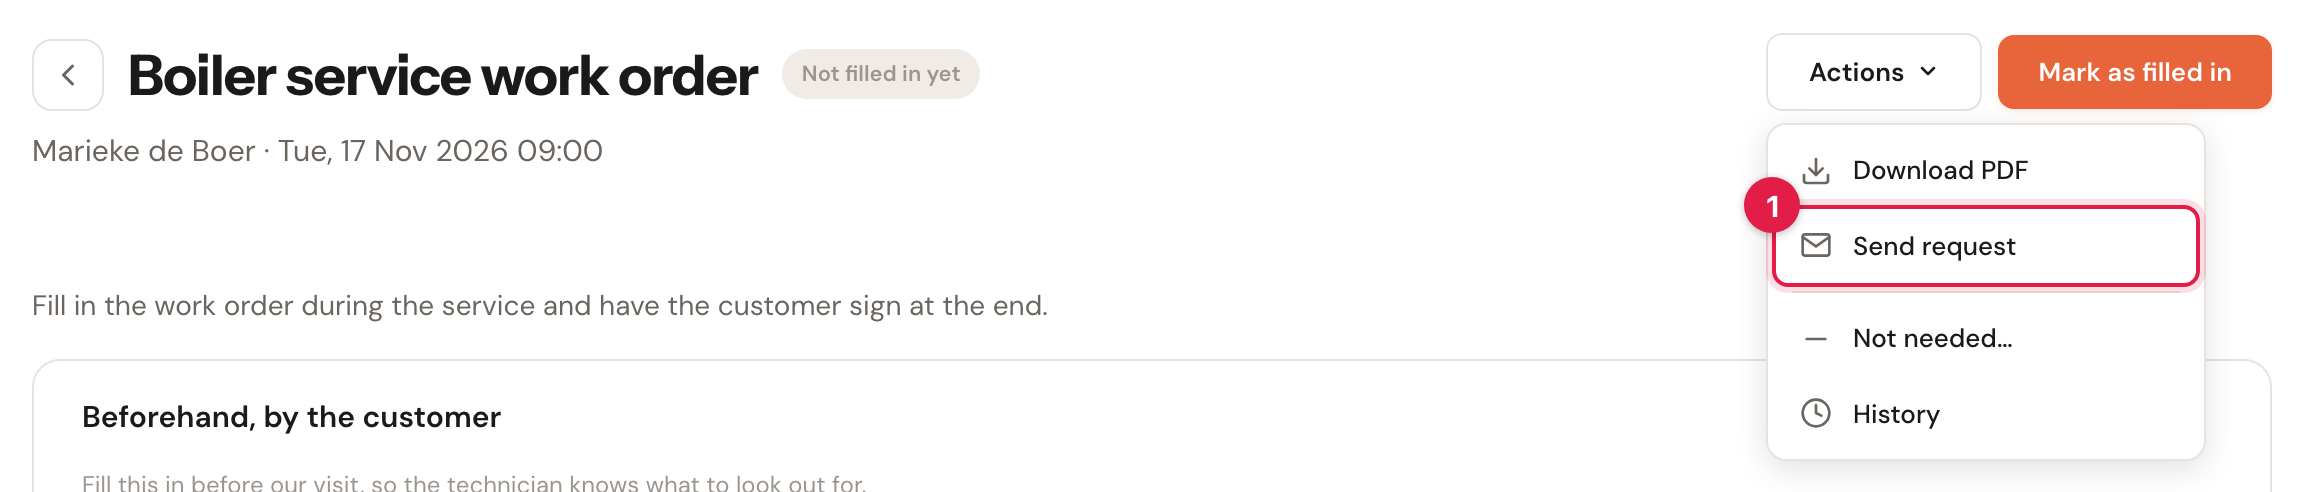
Task: Click the dash icon beside Not needed
Action: point(1816,339)
